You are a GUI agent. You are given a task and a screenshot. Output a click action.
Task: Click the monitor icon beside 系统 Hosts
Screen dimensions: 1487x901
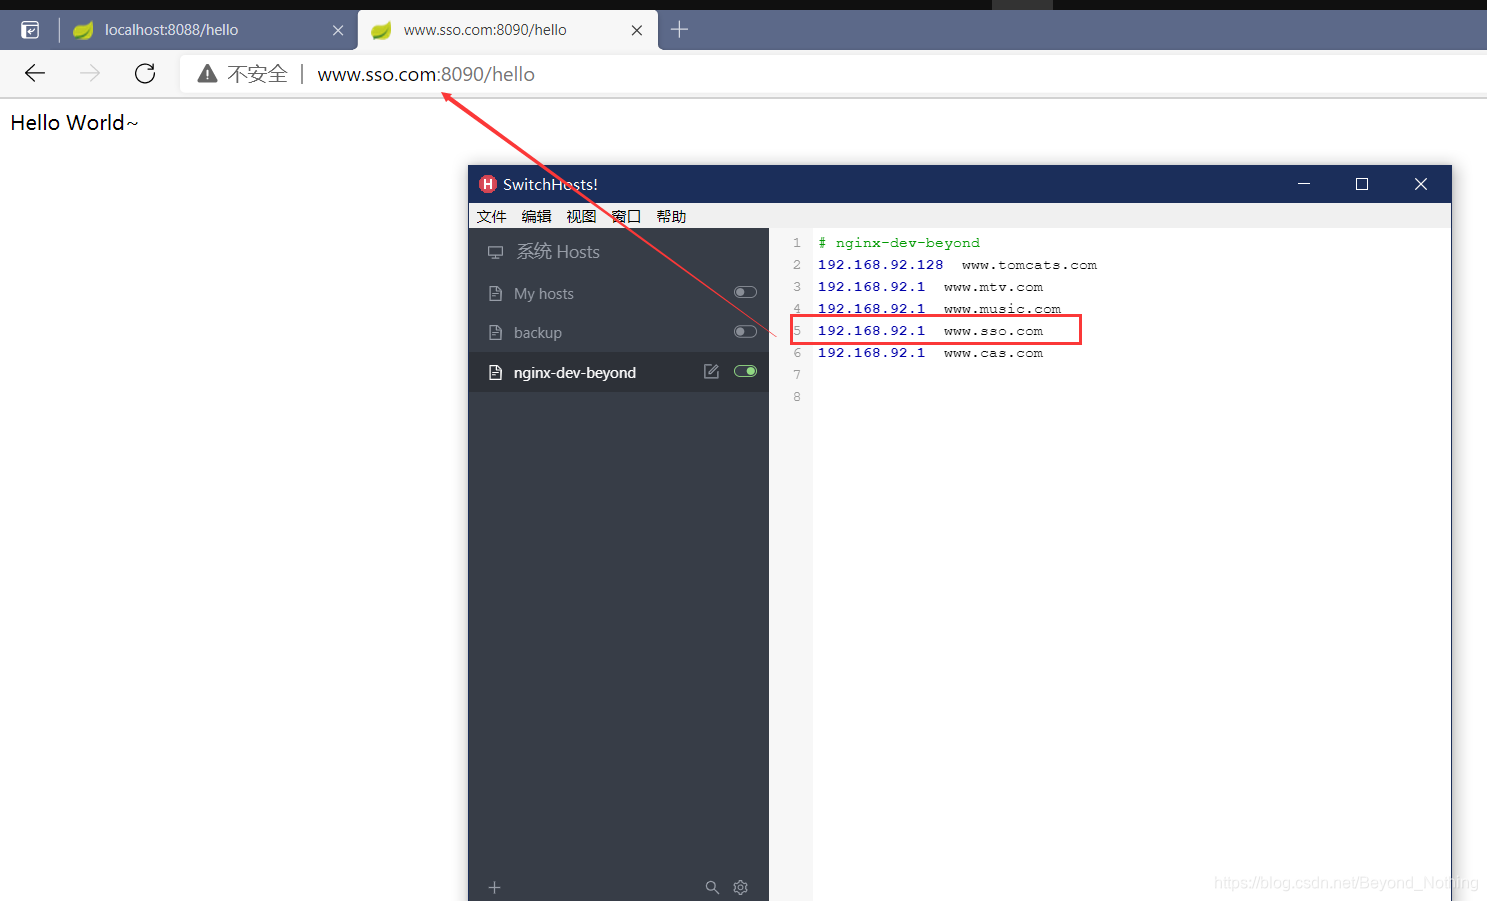(495, 252)
